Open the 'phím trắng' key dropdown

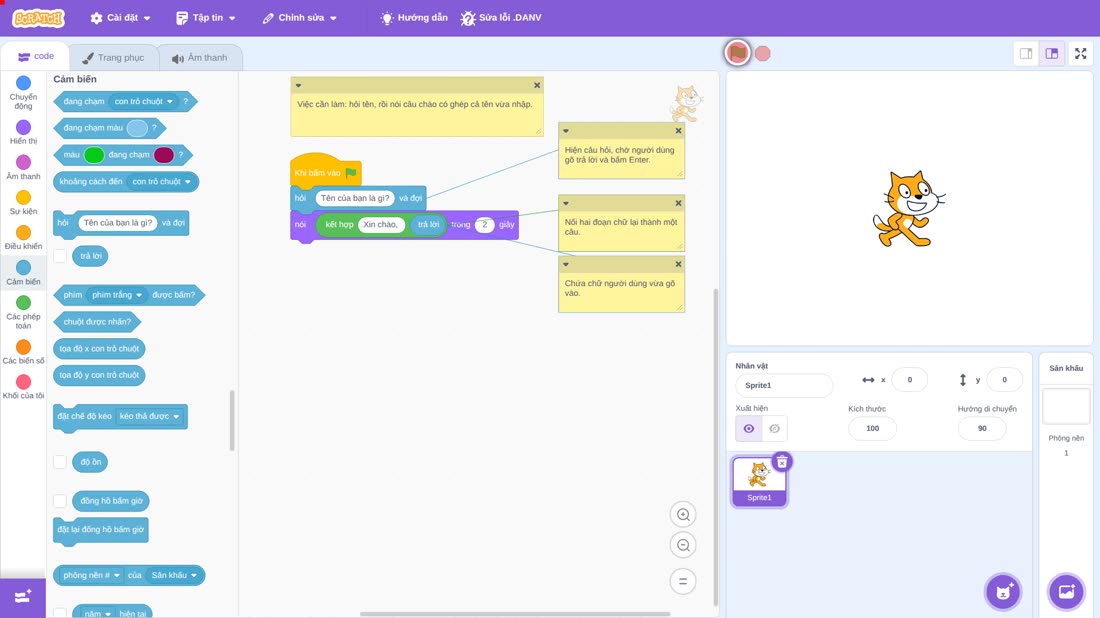click(x=117, y=295)
